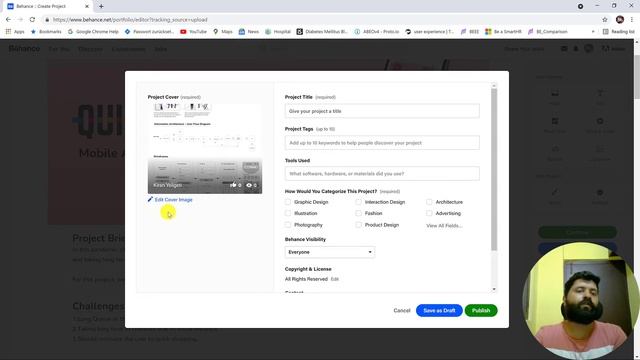Click the Edit Cover Image pencil icon
640x360 pixels.
click(x=150, y=200)
